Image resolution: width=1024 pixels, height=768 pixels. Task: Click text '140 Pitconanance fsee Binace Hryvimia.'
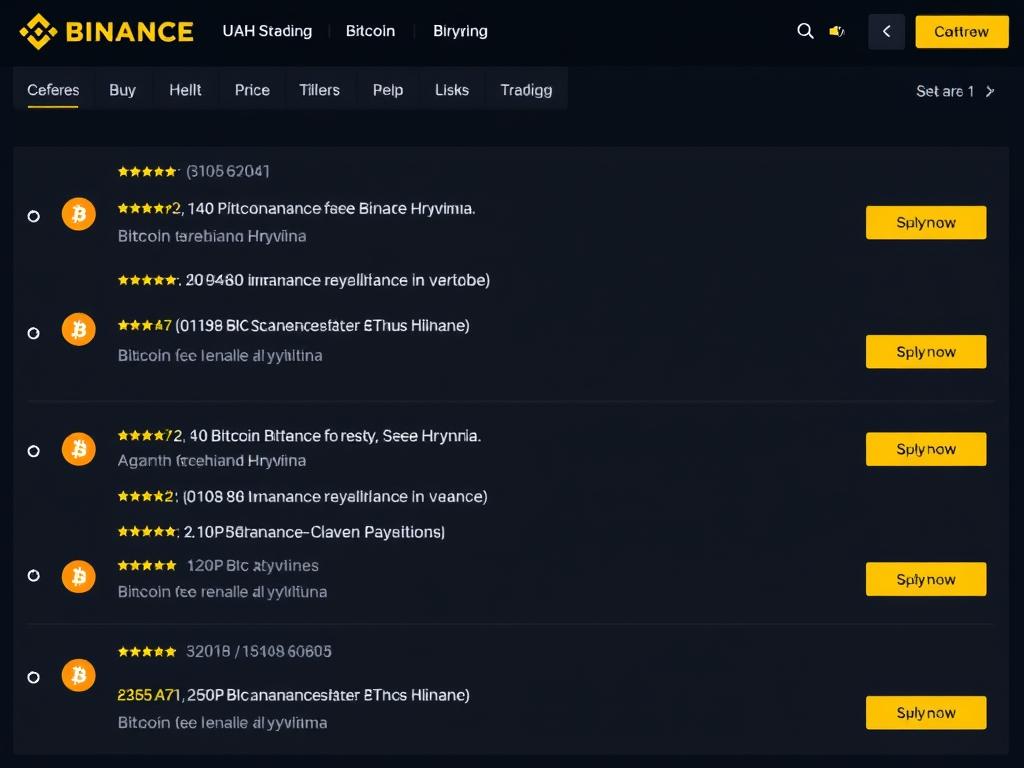point(331,209)
